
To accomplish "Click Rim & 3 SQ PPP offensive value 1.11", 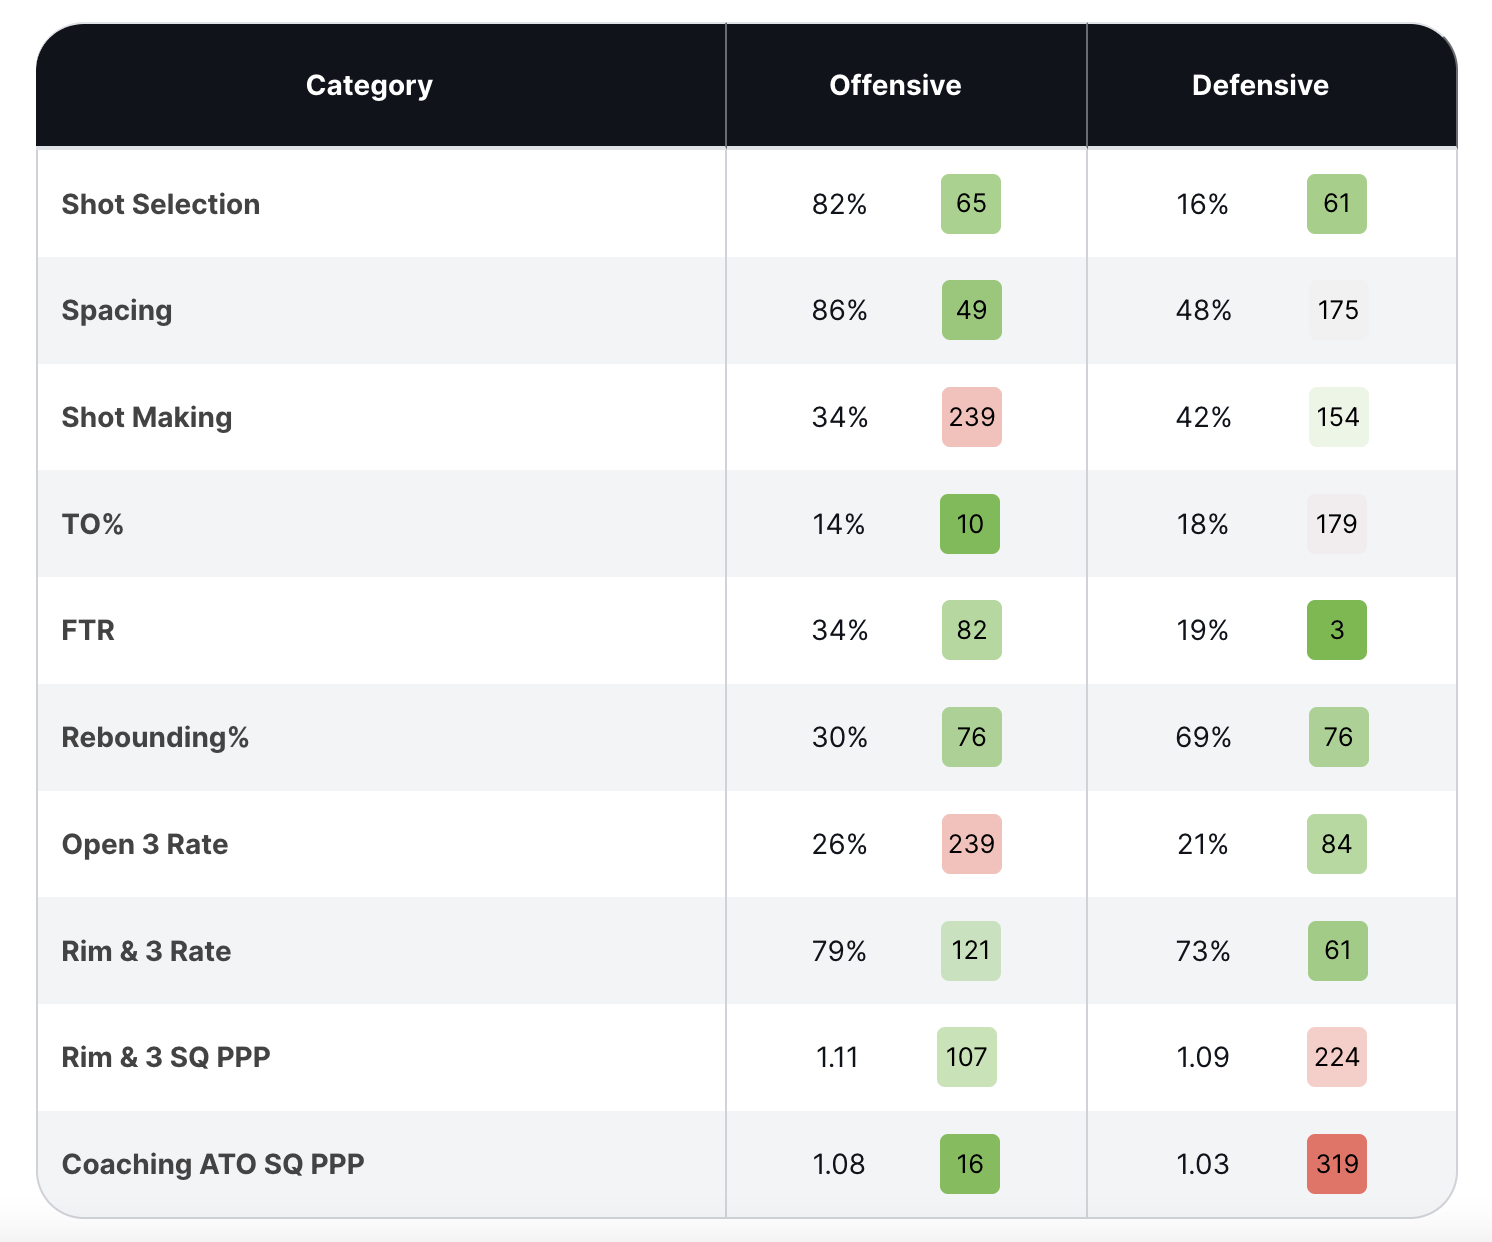I will [837, 1057].
